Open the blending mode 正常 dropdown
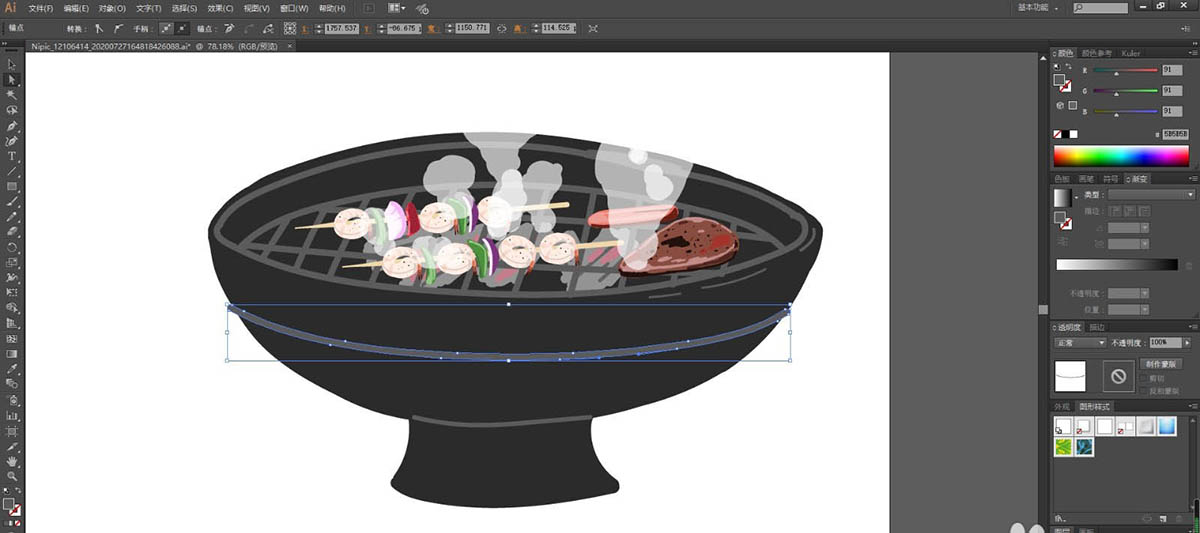 coord(1080,342)
